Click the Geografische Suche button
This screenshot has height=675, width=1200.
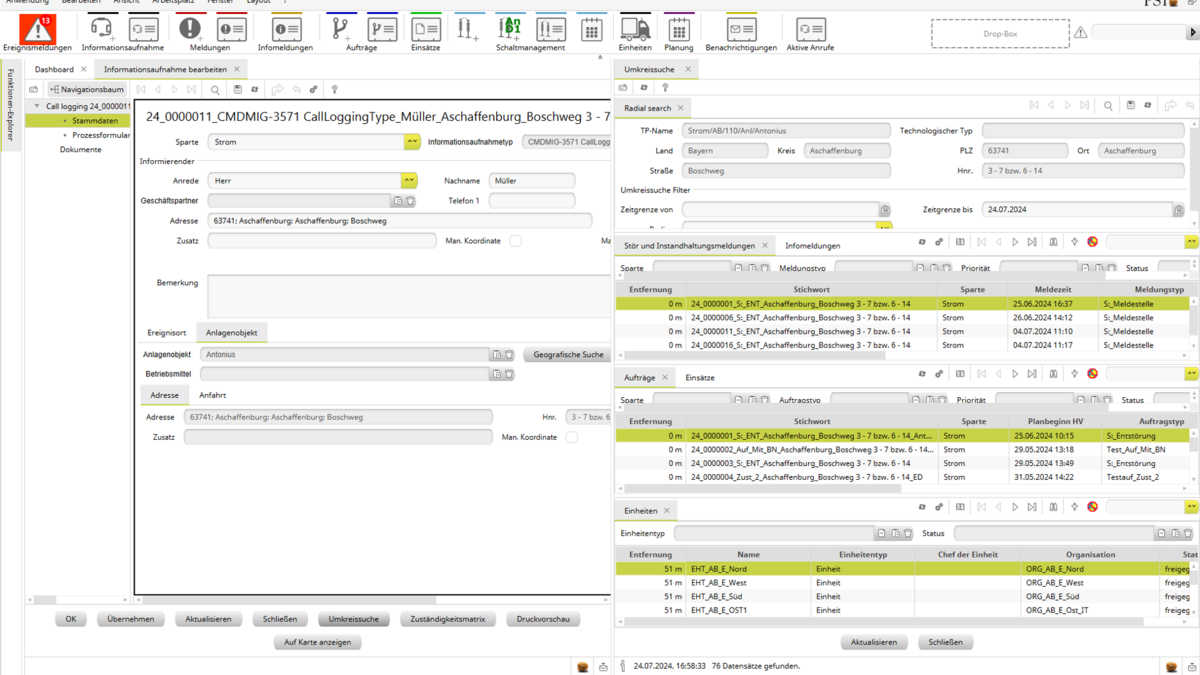point(568,354)
